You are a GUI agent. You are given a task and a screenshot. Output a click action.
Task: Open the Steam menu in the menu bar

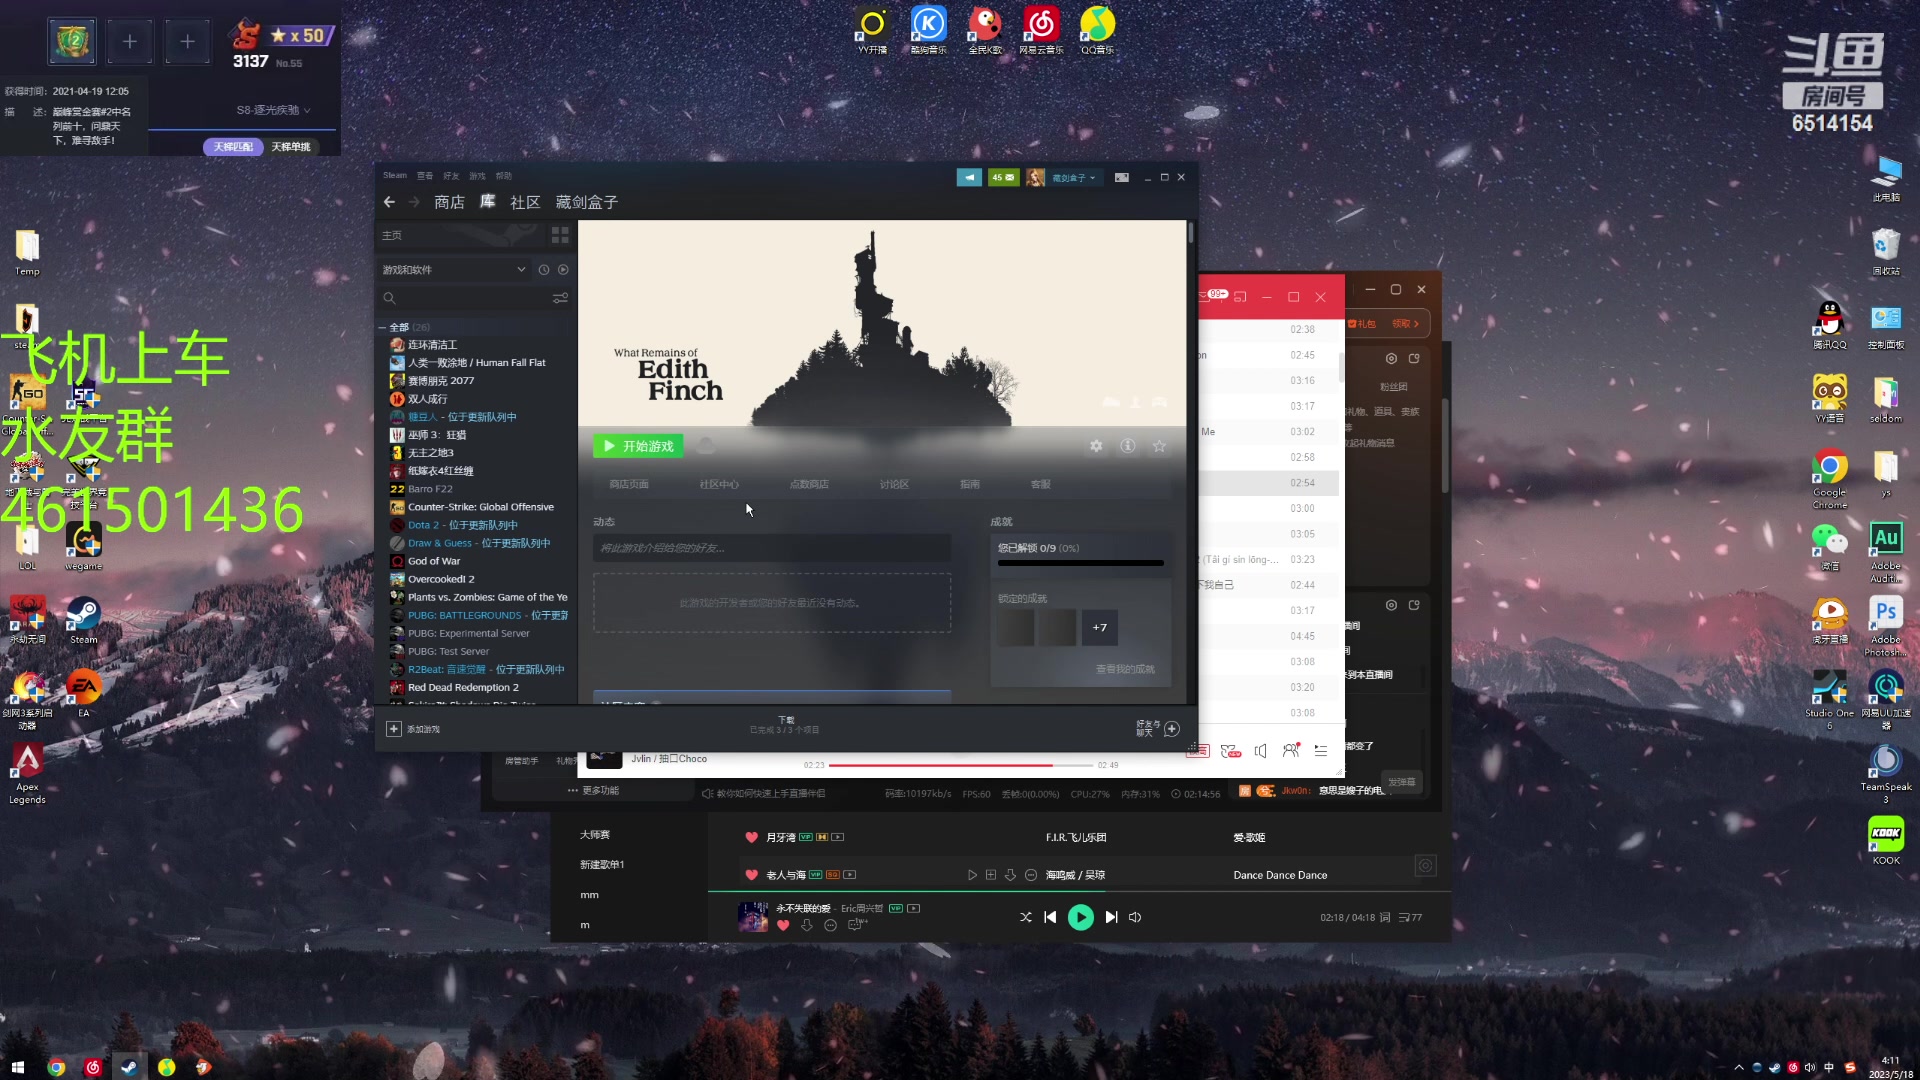click(395, 176)
